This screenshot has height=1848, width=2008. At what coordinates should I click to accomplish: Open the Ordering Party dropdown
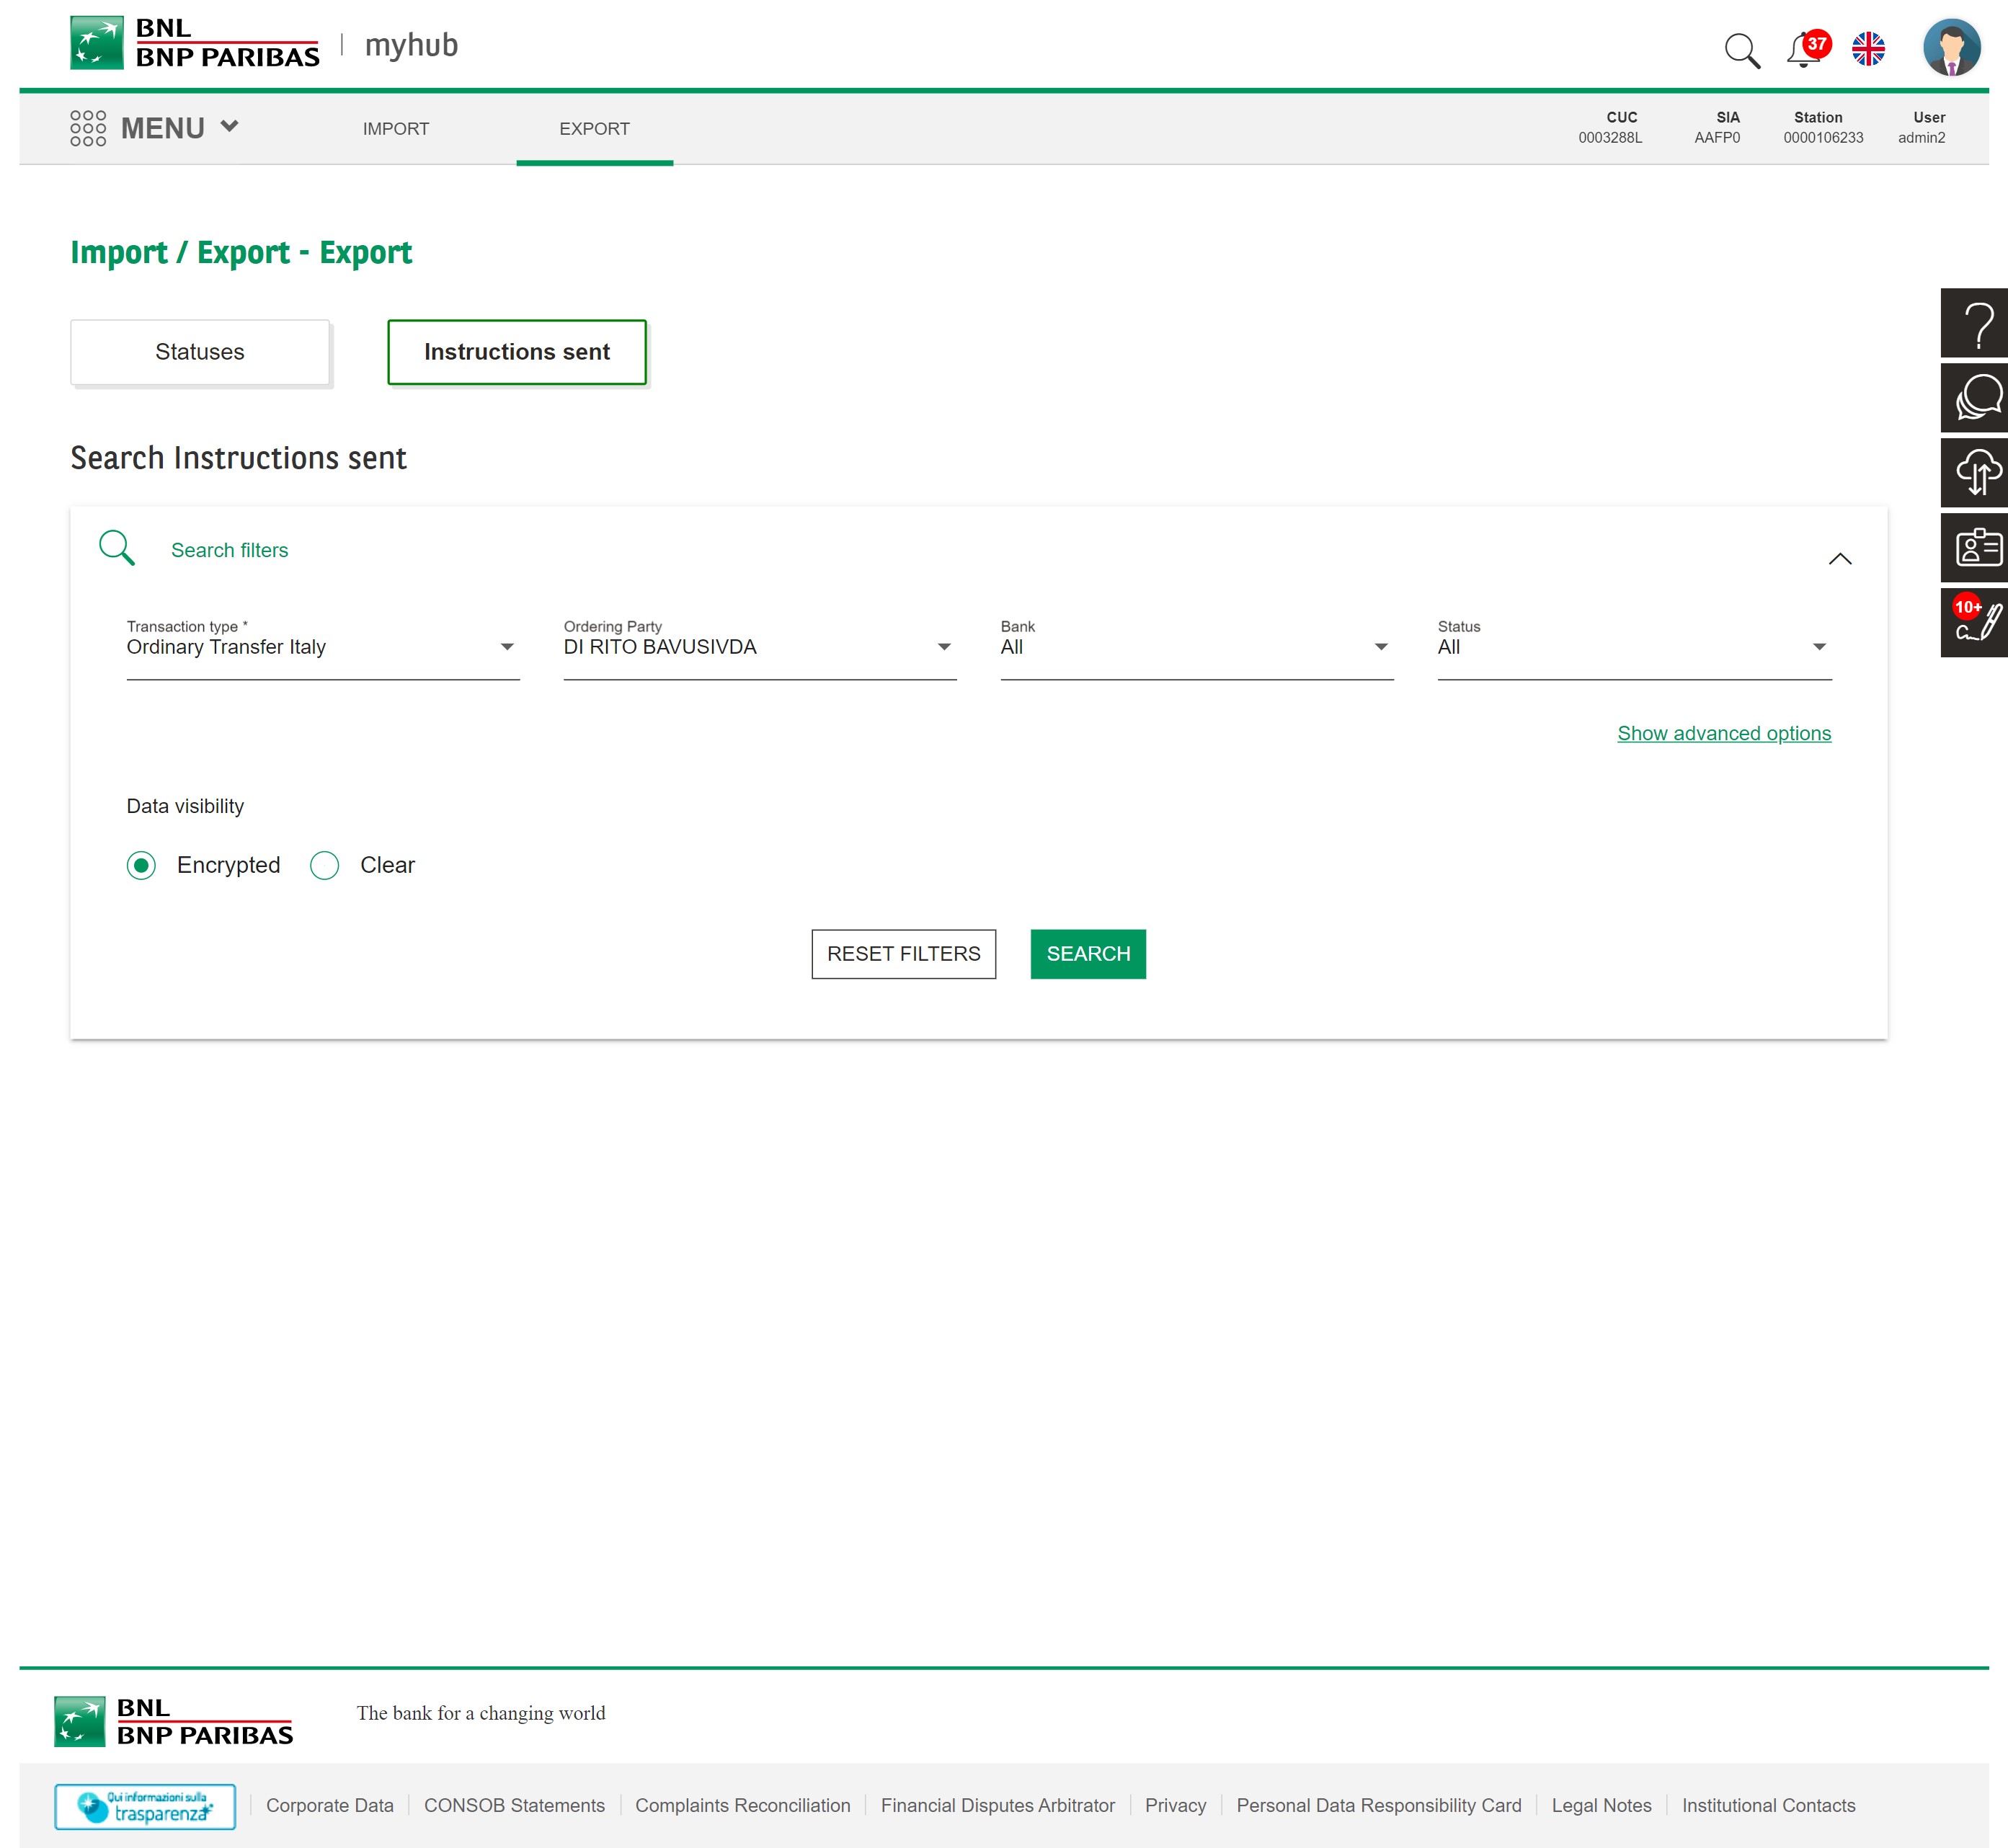pyautogui.click(x=760, y=647)
